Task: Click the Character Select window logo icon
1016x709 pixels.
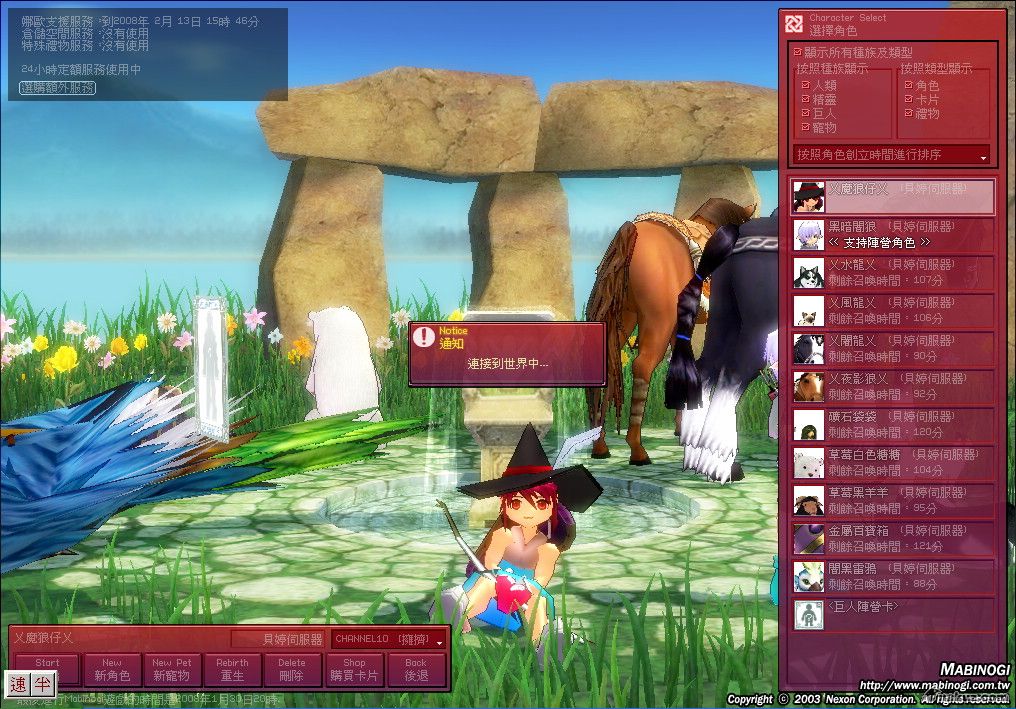Action: pos(794,24)
